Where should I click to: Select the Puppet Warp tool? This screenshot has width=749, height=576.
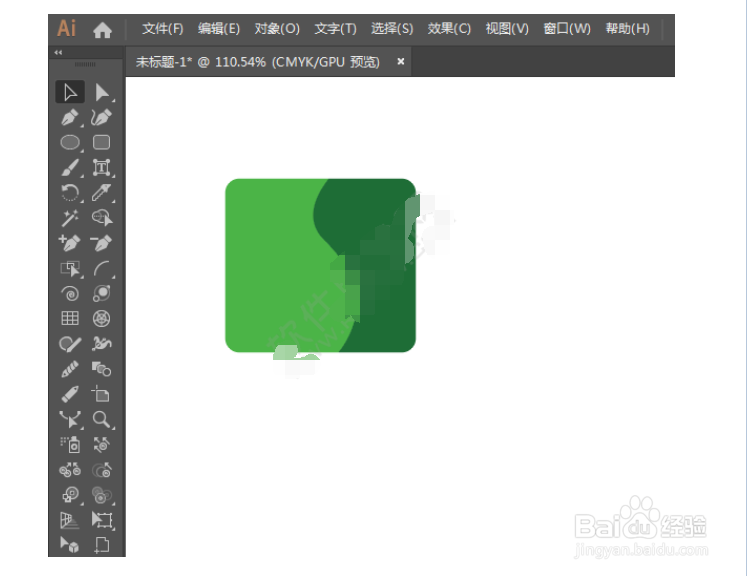click(102, 343)
